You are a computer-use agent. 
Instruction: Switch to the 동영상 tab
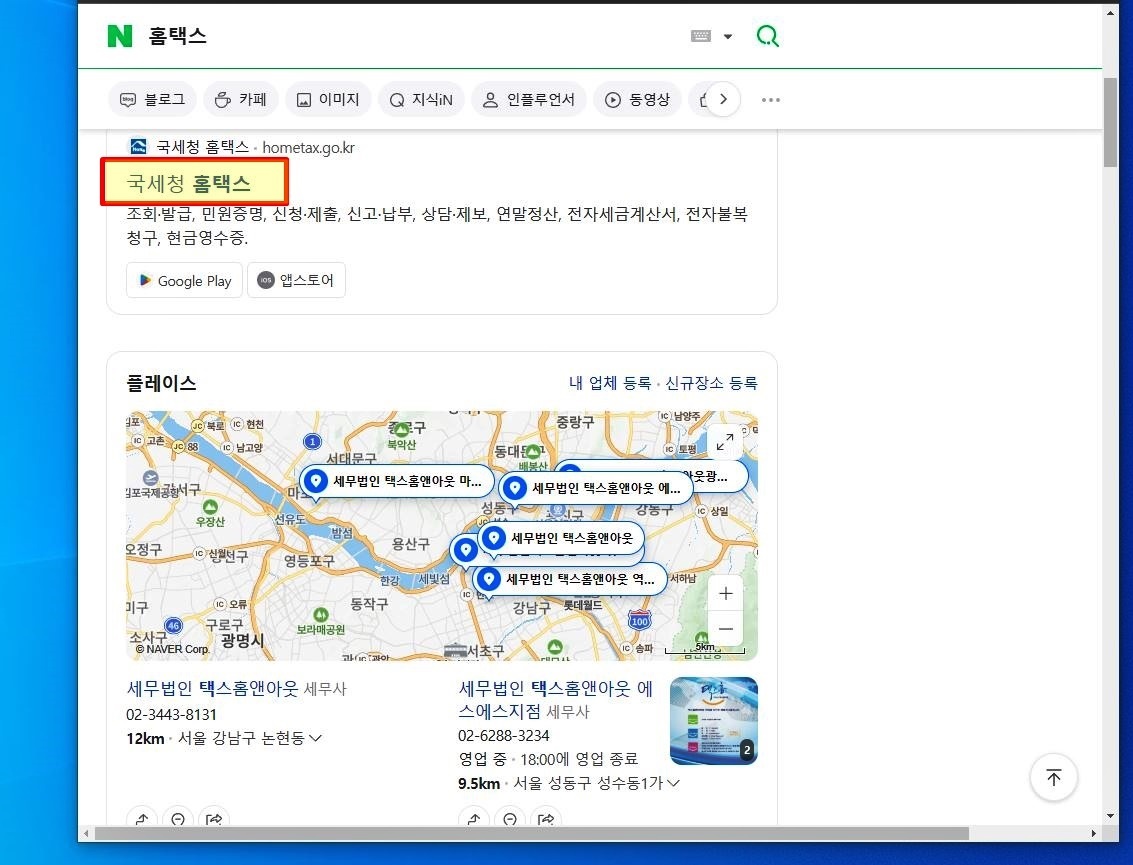coord(637,99)
